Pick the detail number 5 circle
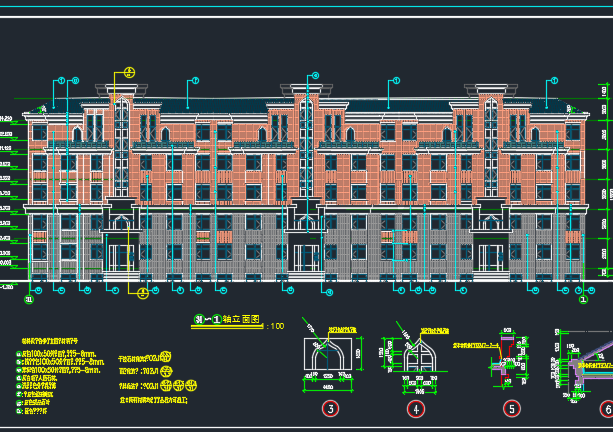 point(511,408)
